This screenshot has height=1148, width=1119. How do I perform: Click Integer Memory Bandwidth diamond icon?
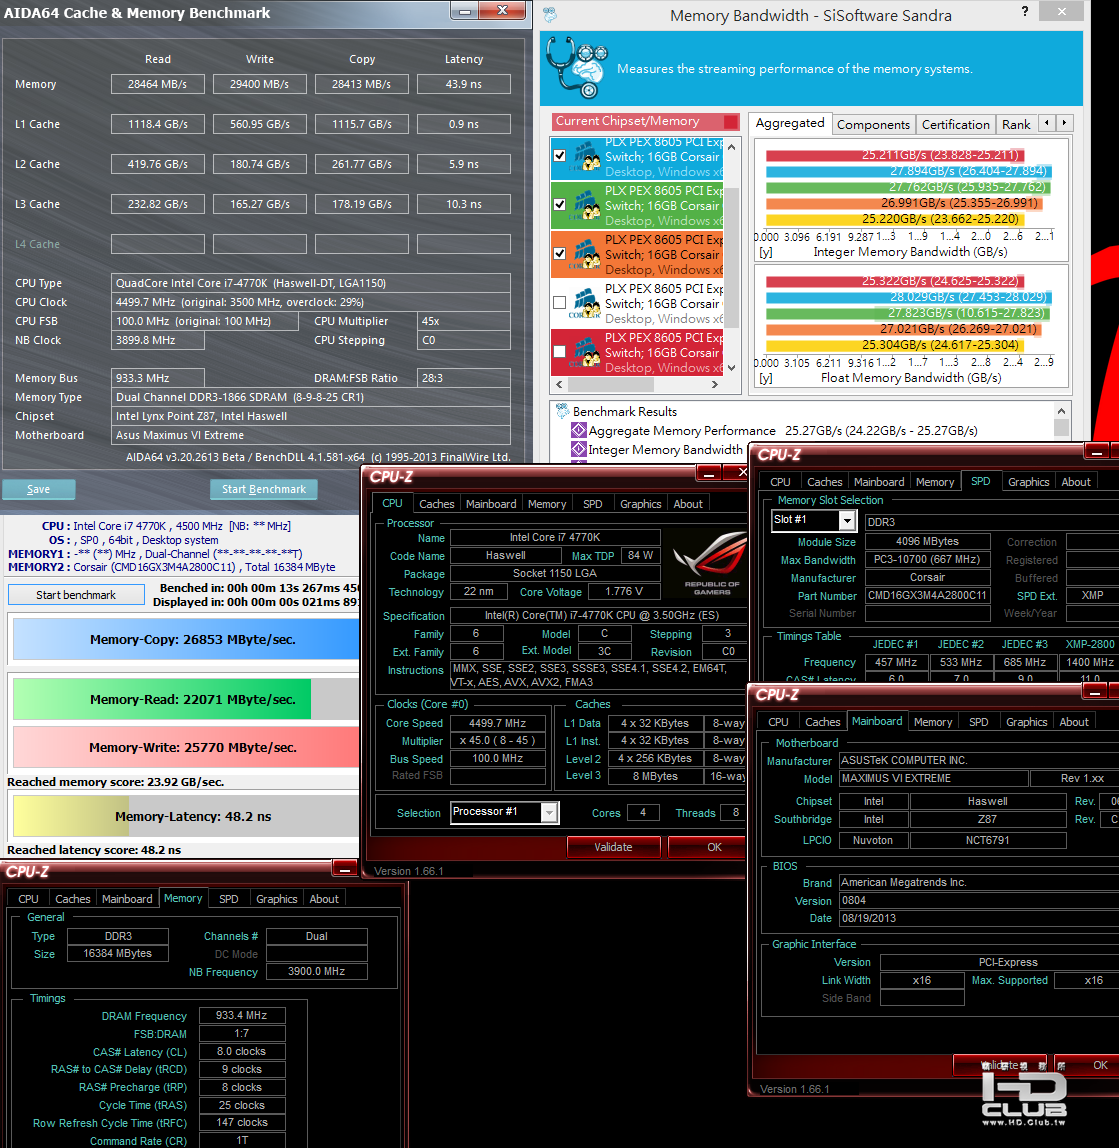(579, 450)
